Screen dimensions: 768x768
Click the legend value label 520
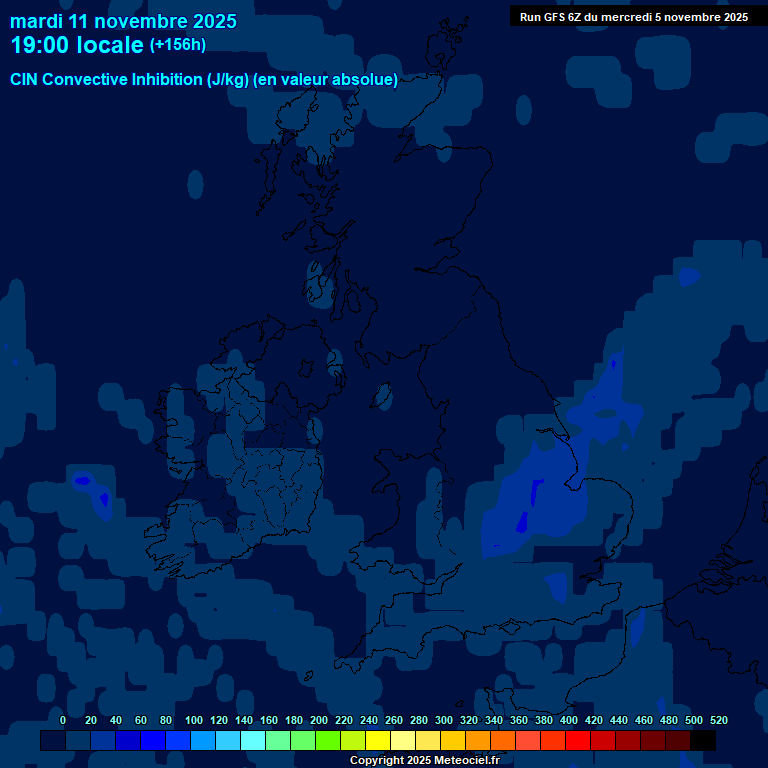pyautogui.click(x=718, y=720)
